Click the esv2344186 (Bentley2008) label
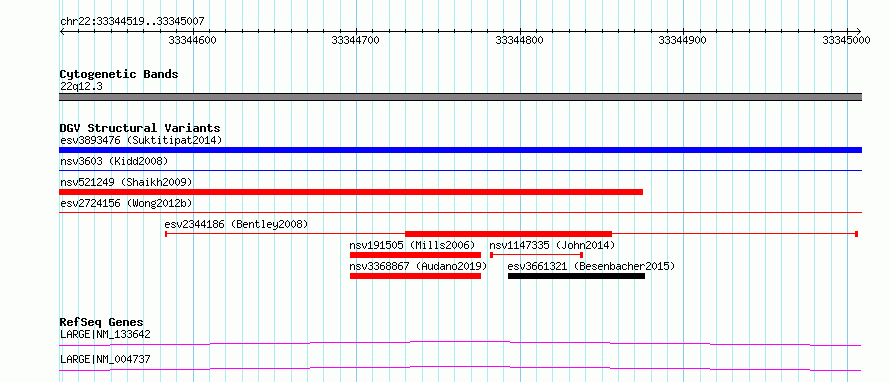The image size is (890, 382). pyautogui.click(x=236, y=224)
